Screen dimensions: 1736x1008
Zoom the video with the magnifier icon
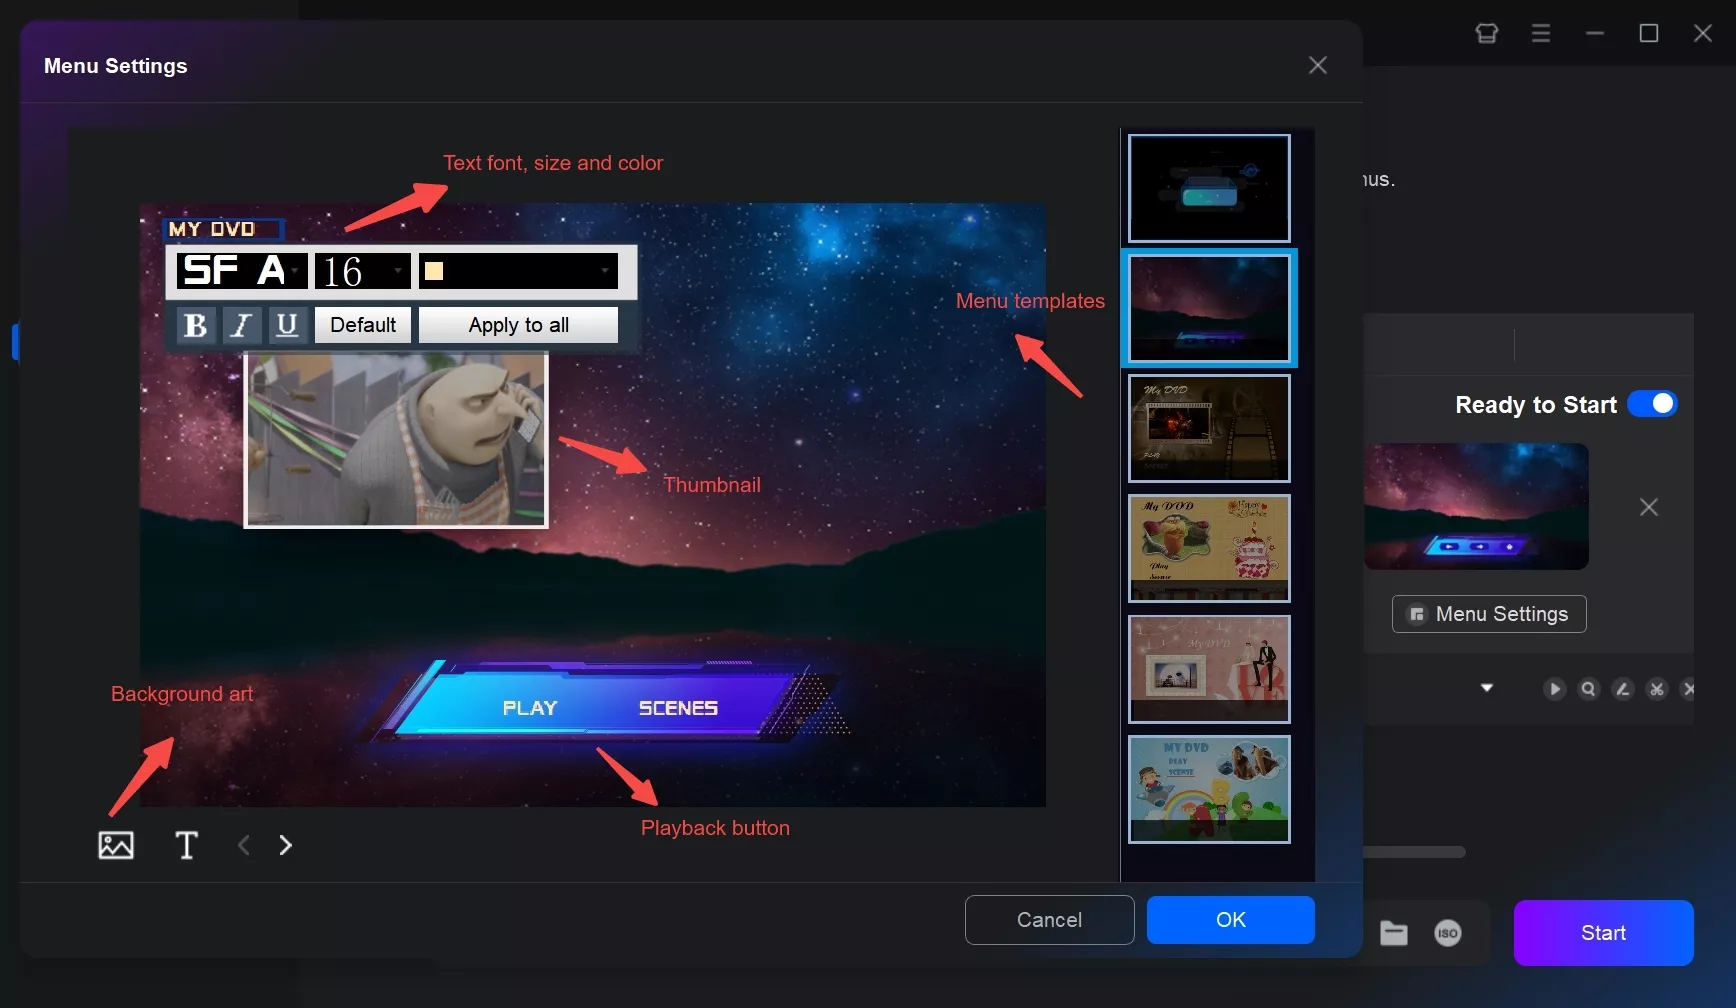coord(1588,689)
